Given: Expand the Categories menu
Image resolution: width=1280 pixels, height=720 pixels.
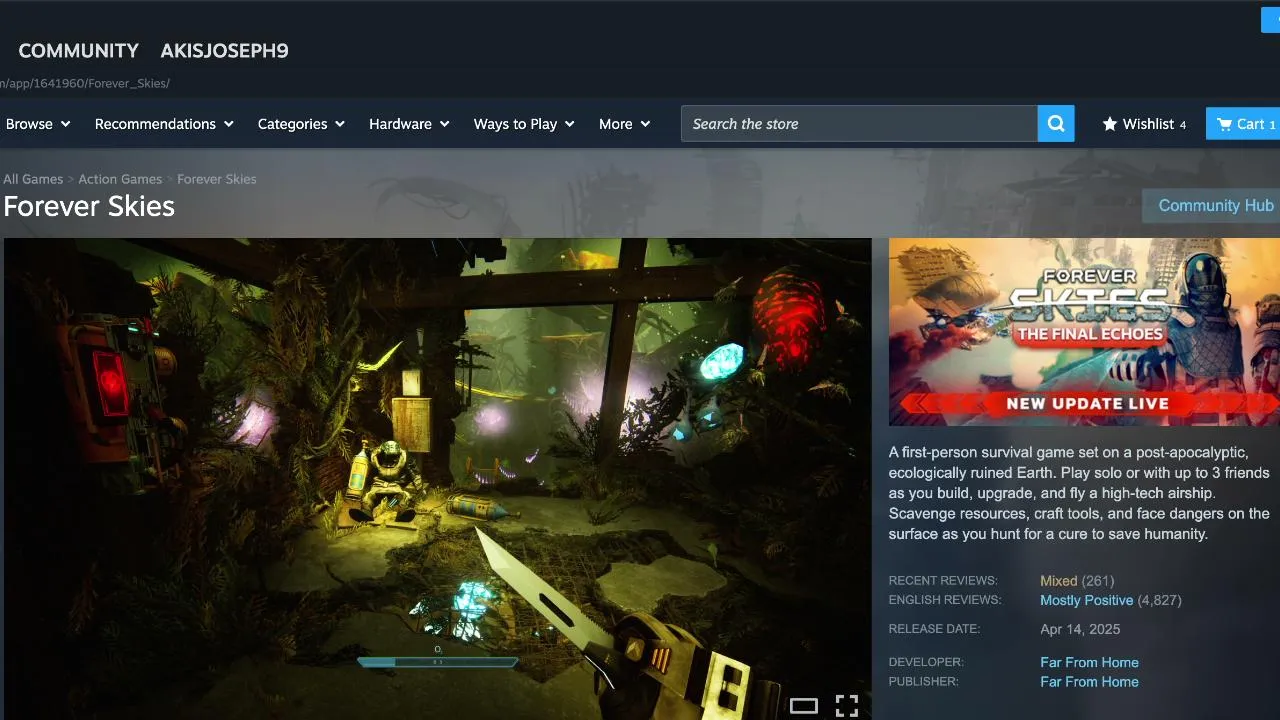Looking at the screenshot, I should 301,124.
